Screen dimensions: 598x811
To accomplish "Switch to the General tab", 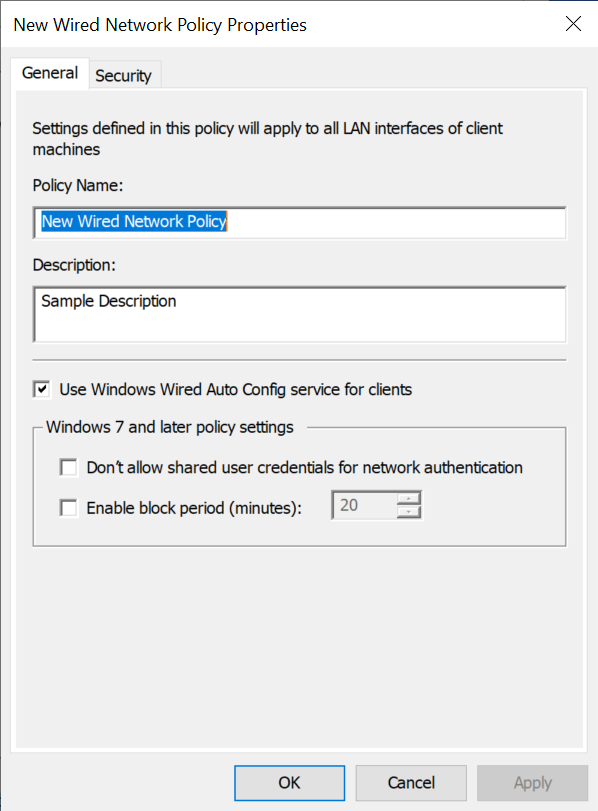I will 49,73.
